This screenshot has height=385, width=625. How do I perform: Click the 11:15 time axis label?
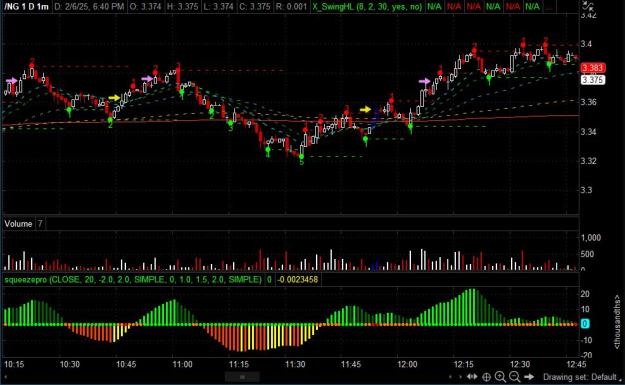point(238,364)
